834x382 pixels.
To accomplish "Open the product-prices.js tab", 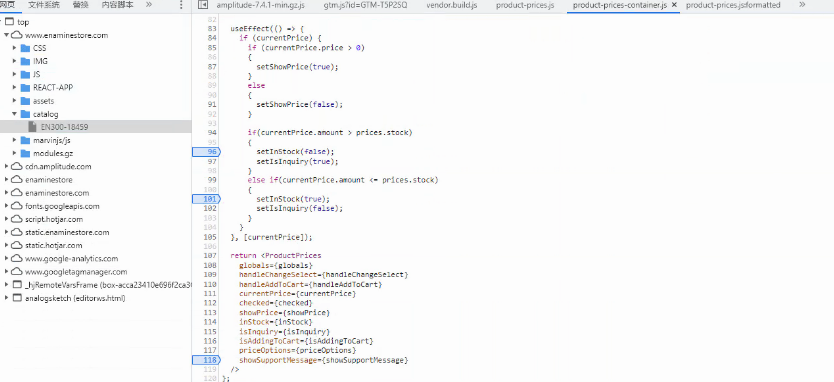I will point(525,5).
